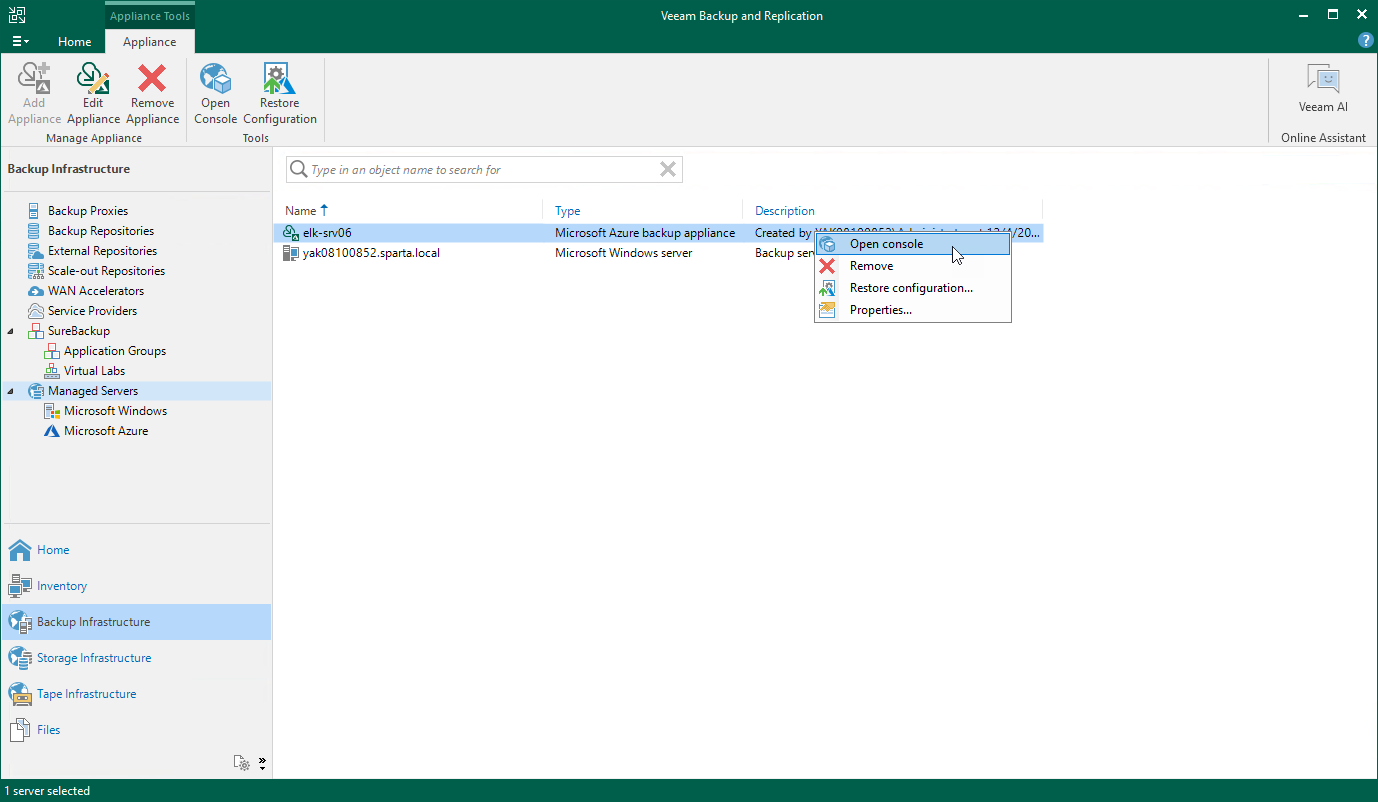Image resolution: width=1378 pixels, height=802 pixels.
Task: Collapse the Managed Servers tree node
Action: pos(11,391)
